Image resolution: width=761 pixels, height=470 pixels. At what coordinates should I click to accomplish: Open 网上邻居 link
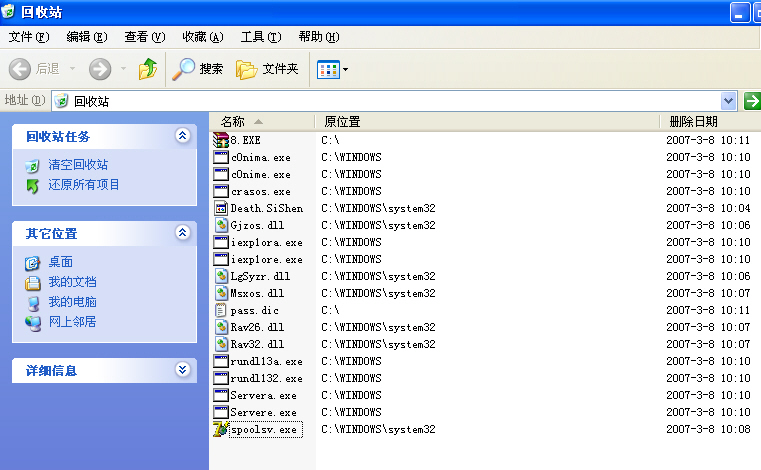coord(72,321)
